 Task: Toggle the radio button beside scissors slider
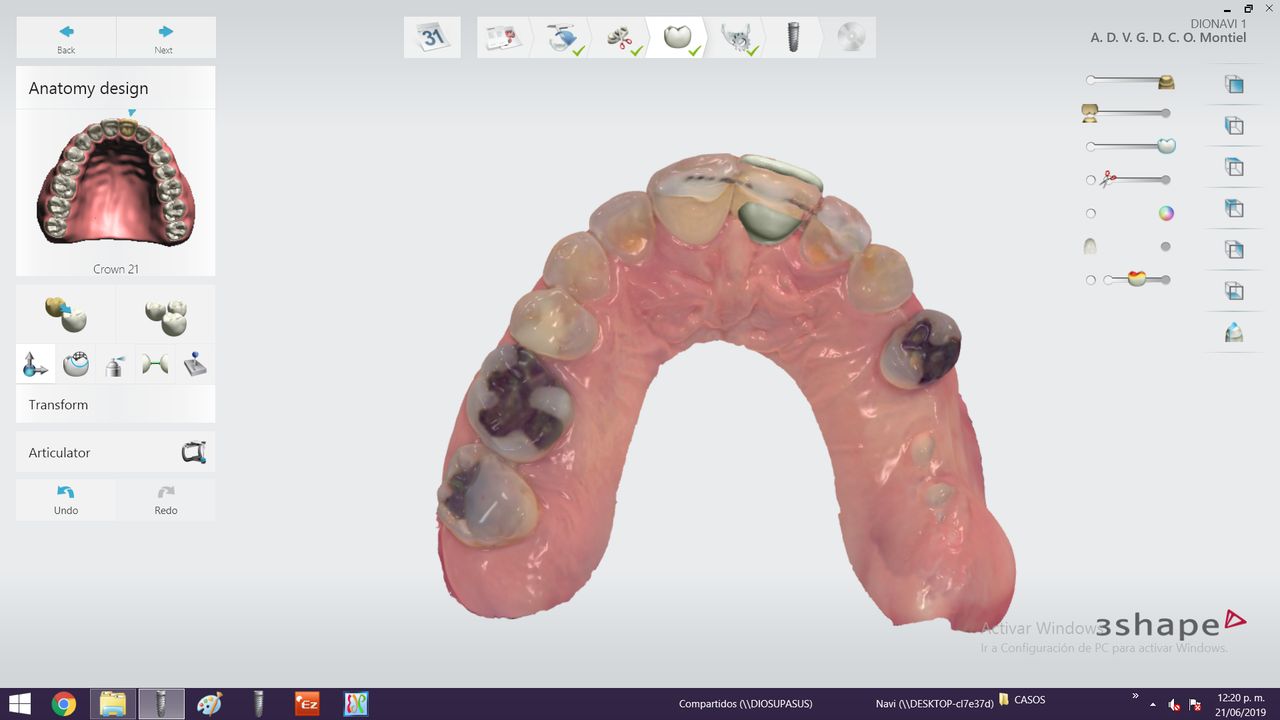pyautogui.click(x=1091, y=180)
